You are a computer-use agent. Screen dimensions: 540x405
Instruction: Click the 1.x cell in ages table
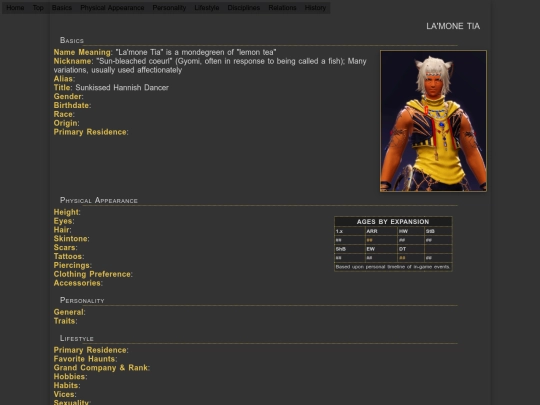tap(350, 231)
